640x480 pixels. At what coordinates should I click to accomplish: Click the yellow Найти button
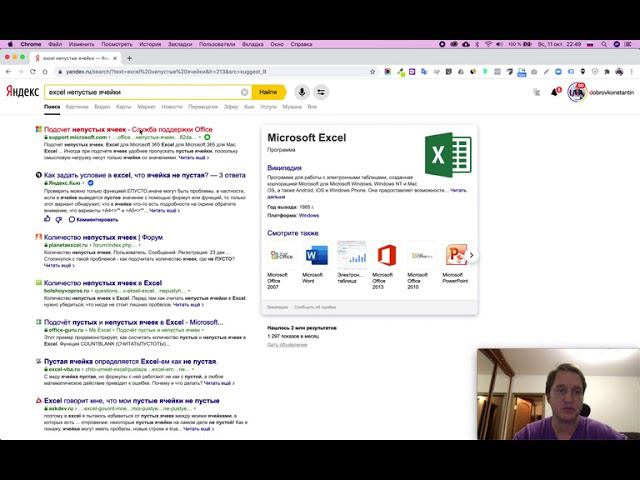tap(268, 92)
